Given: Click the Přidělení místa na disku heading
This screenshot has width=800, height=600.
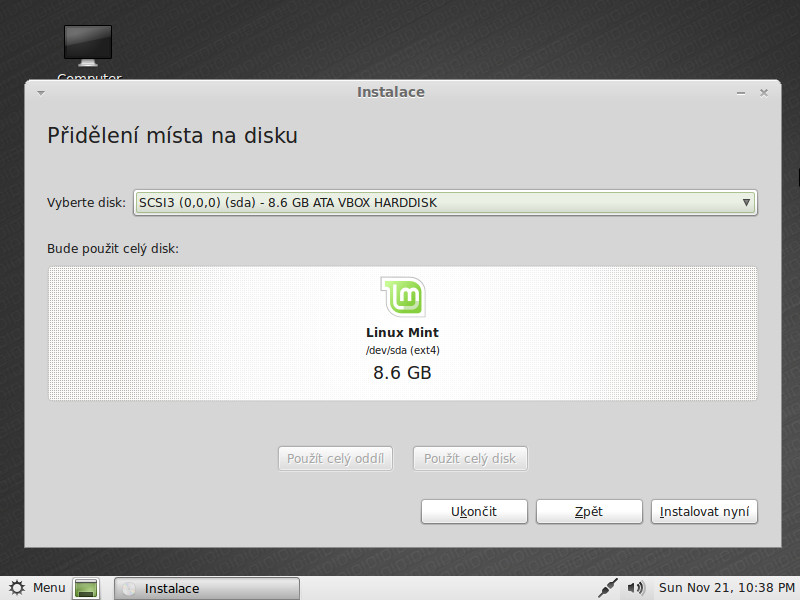Looking at the screenshot, I should (172, 136).
